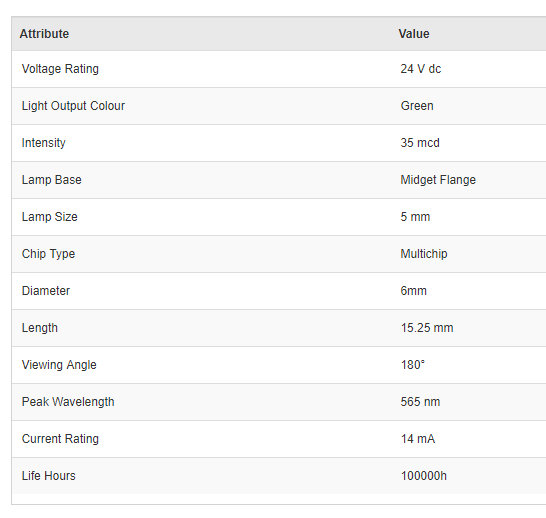546x518 pixels.
Task: Click the 6mm Diameter value
Action: pos(413,291)
